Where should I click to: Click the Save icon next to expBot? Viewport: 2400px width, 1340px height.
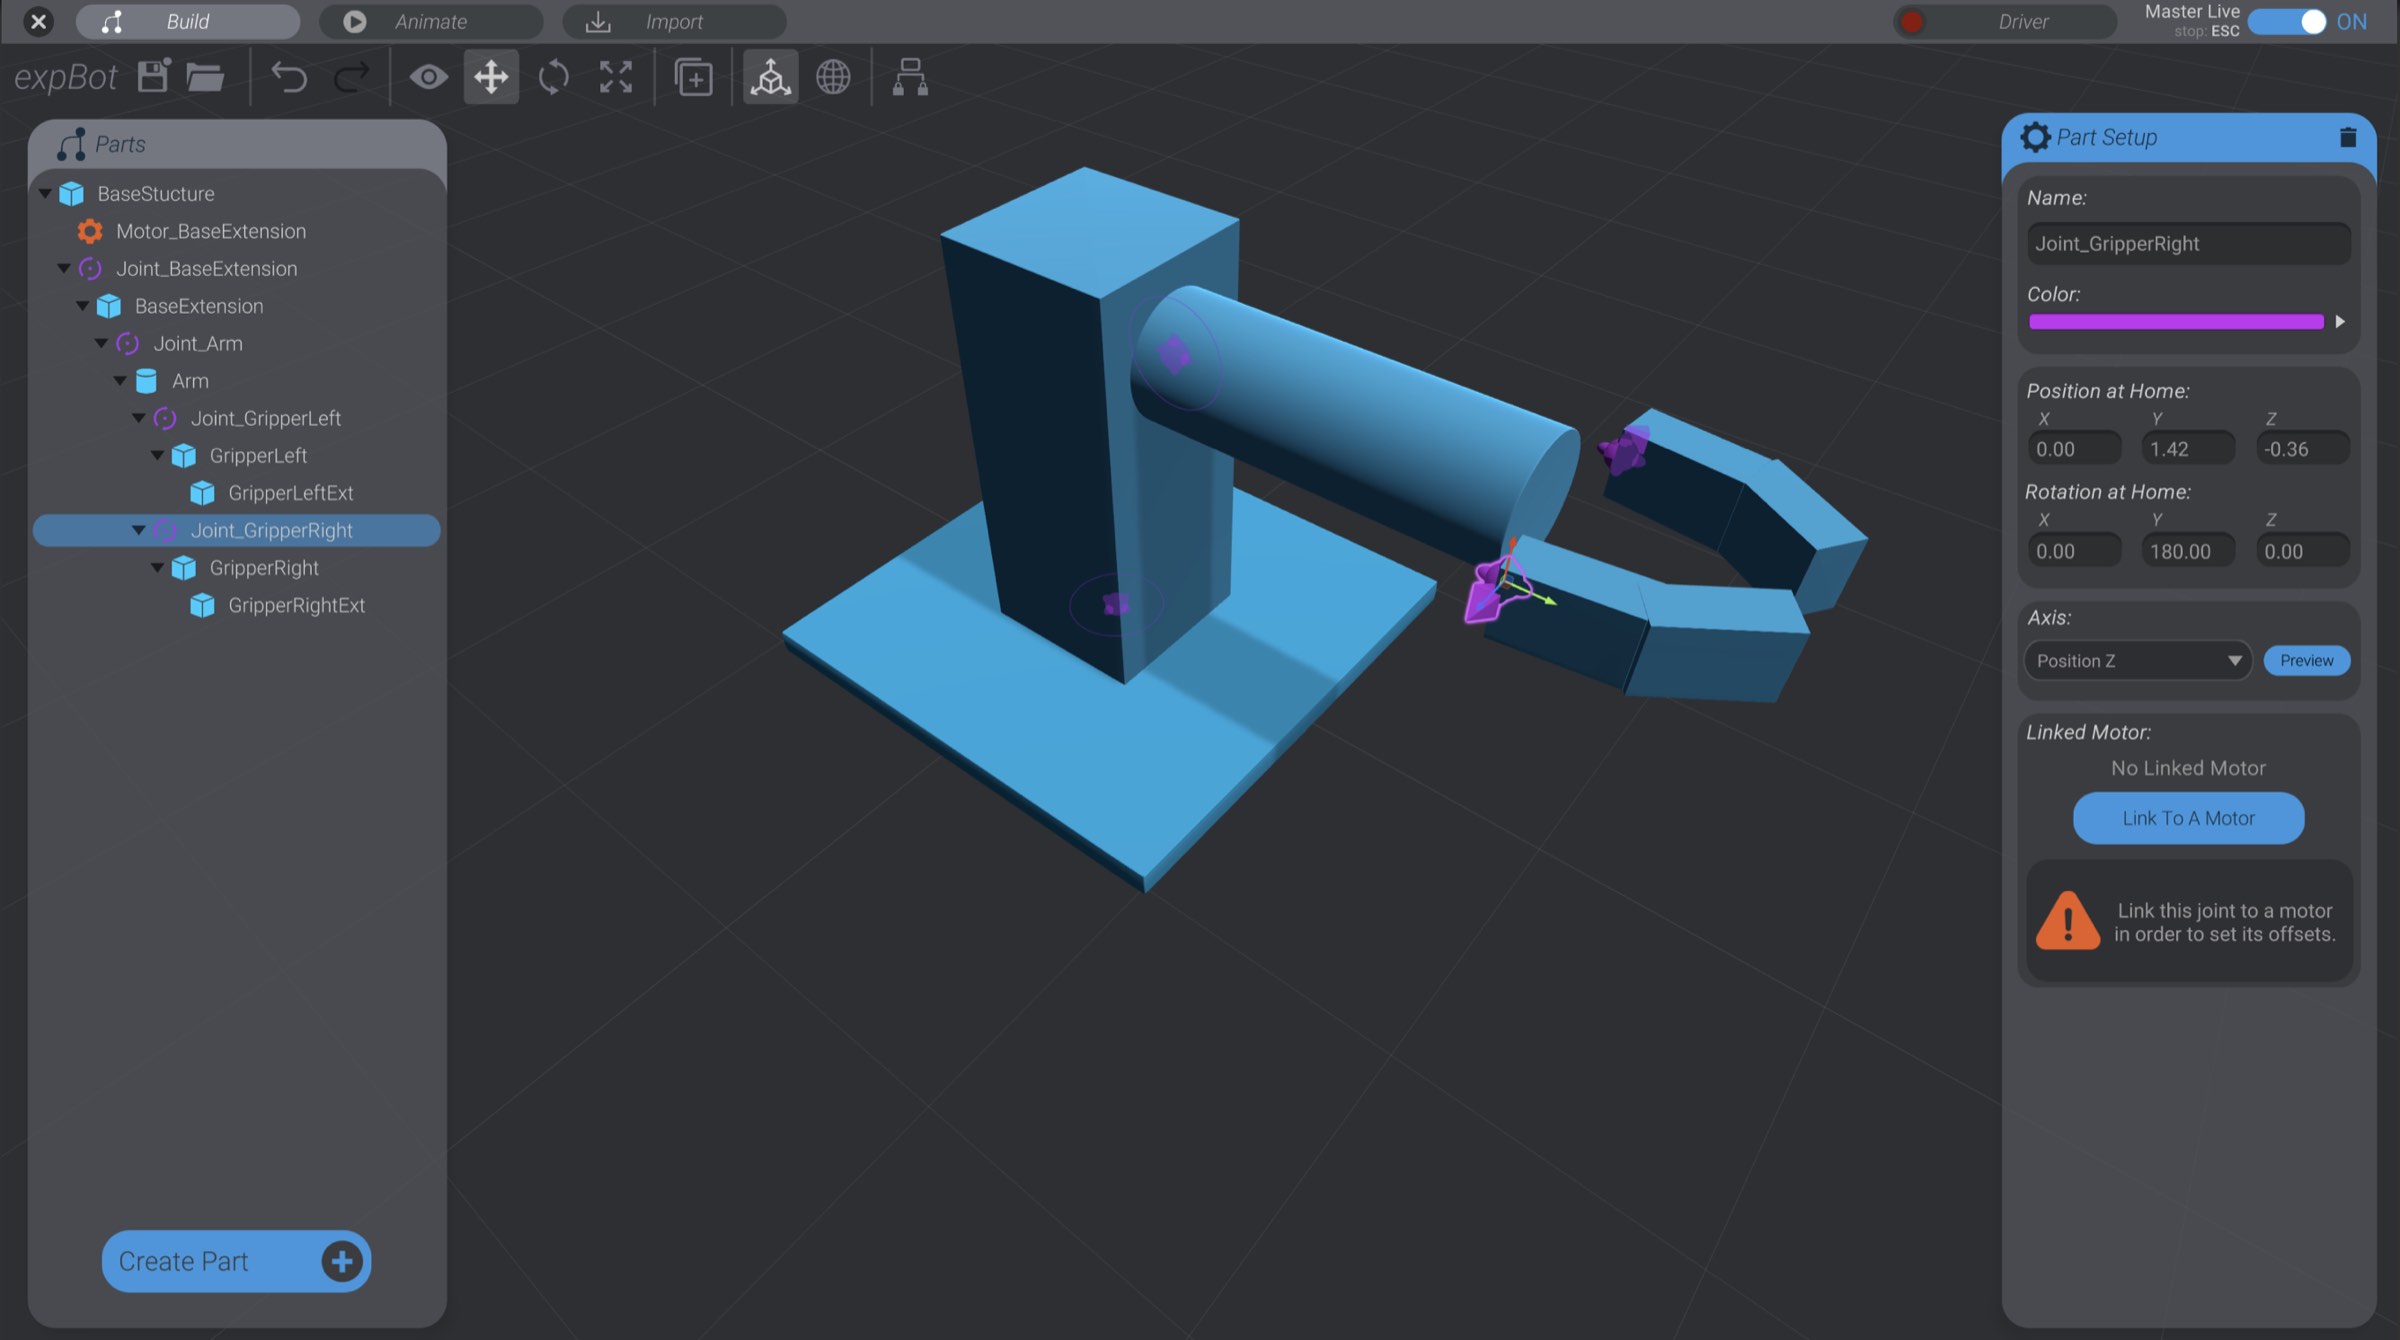152,77
